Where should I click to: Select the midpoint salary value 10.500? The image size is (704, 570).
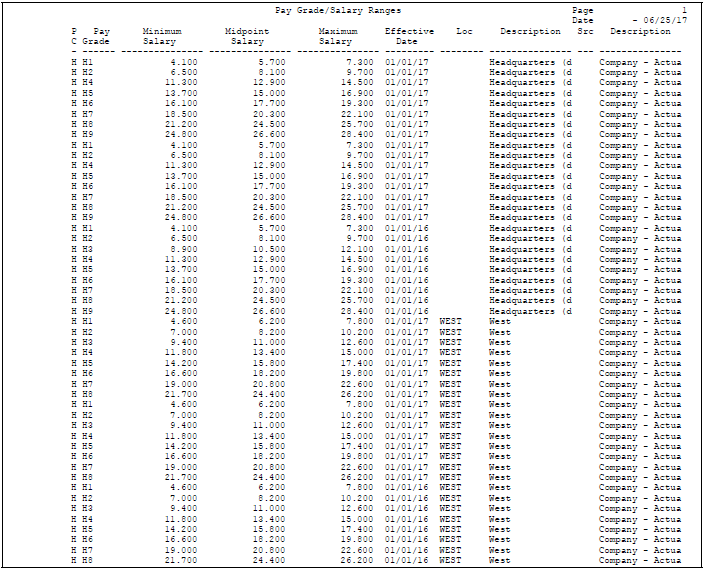pos(269,249)
